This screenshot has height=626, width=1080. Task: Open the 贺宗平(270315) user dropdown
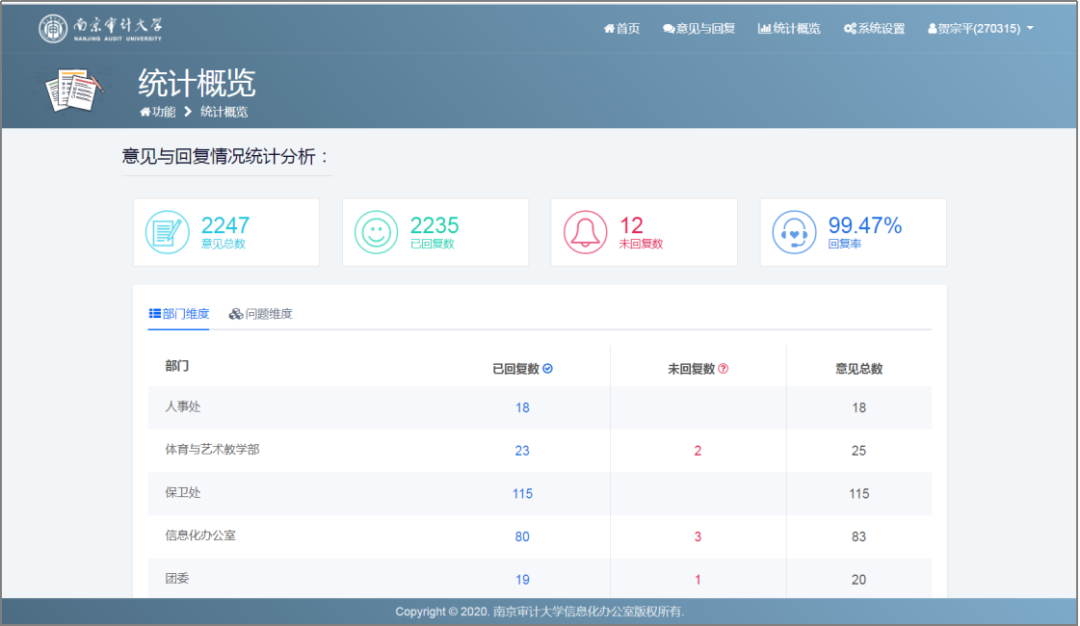pos(980,29)
